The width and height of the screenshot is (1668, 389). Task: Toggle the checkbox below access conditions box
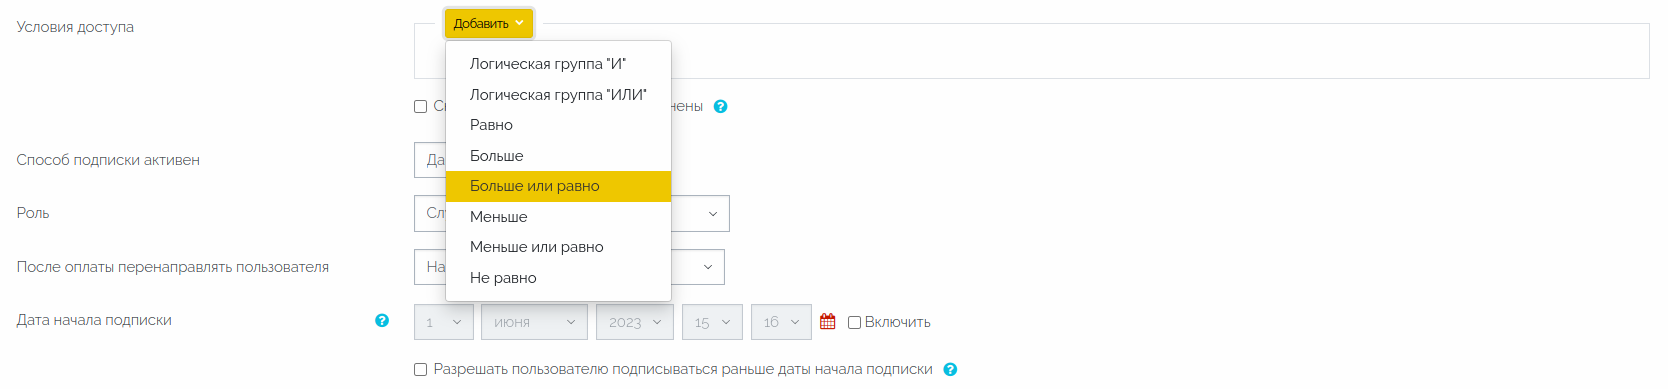click(420, 106)
